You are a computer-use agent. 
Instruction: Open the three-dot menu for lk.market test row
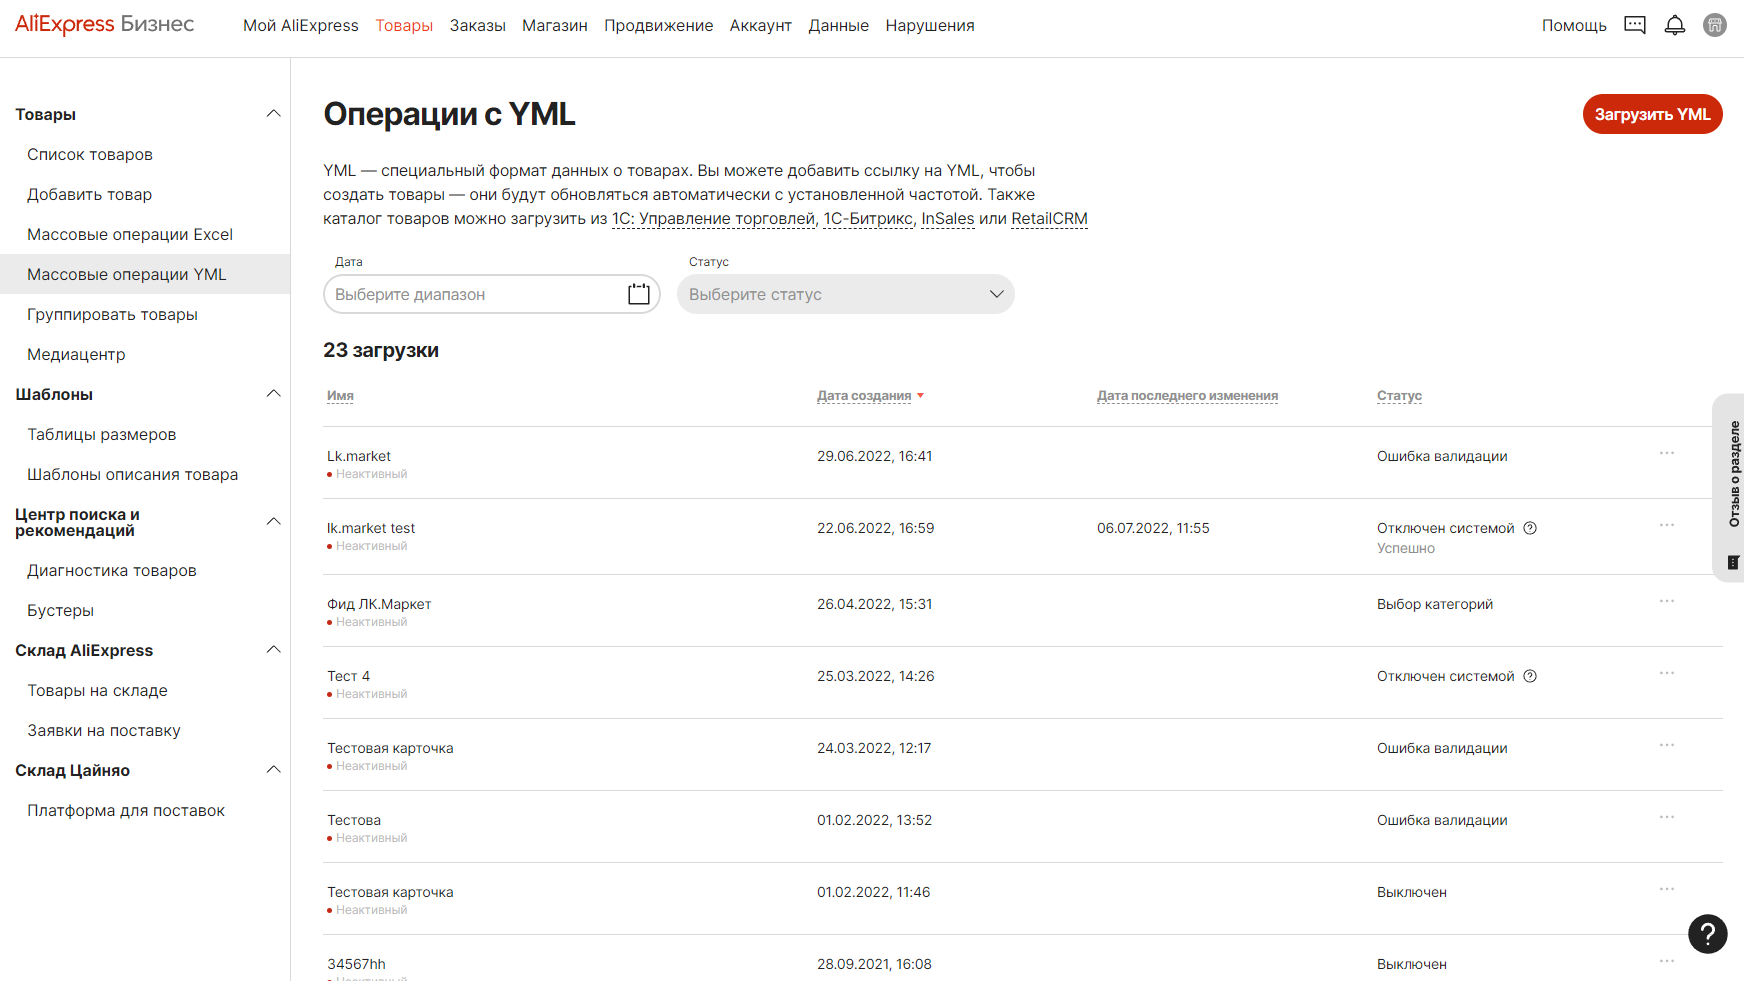point(1667,525)
